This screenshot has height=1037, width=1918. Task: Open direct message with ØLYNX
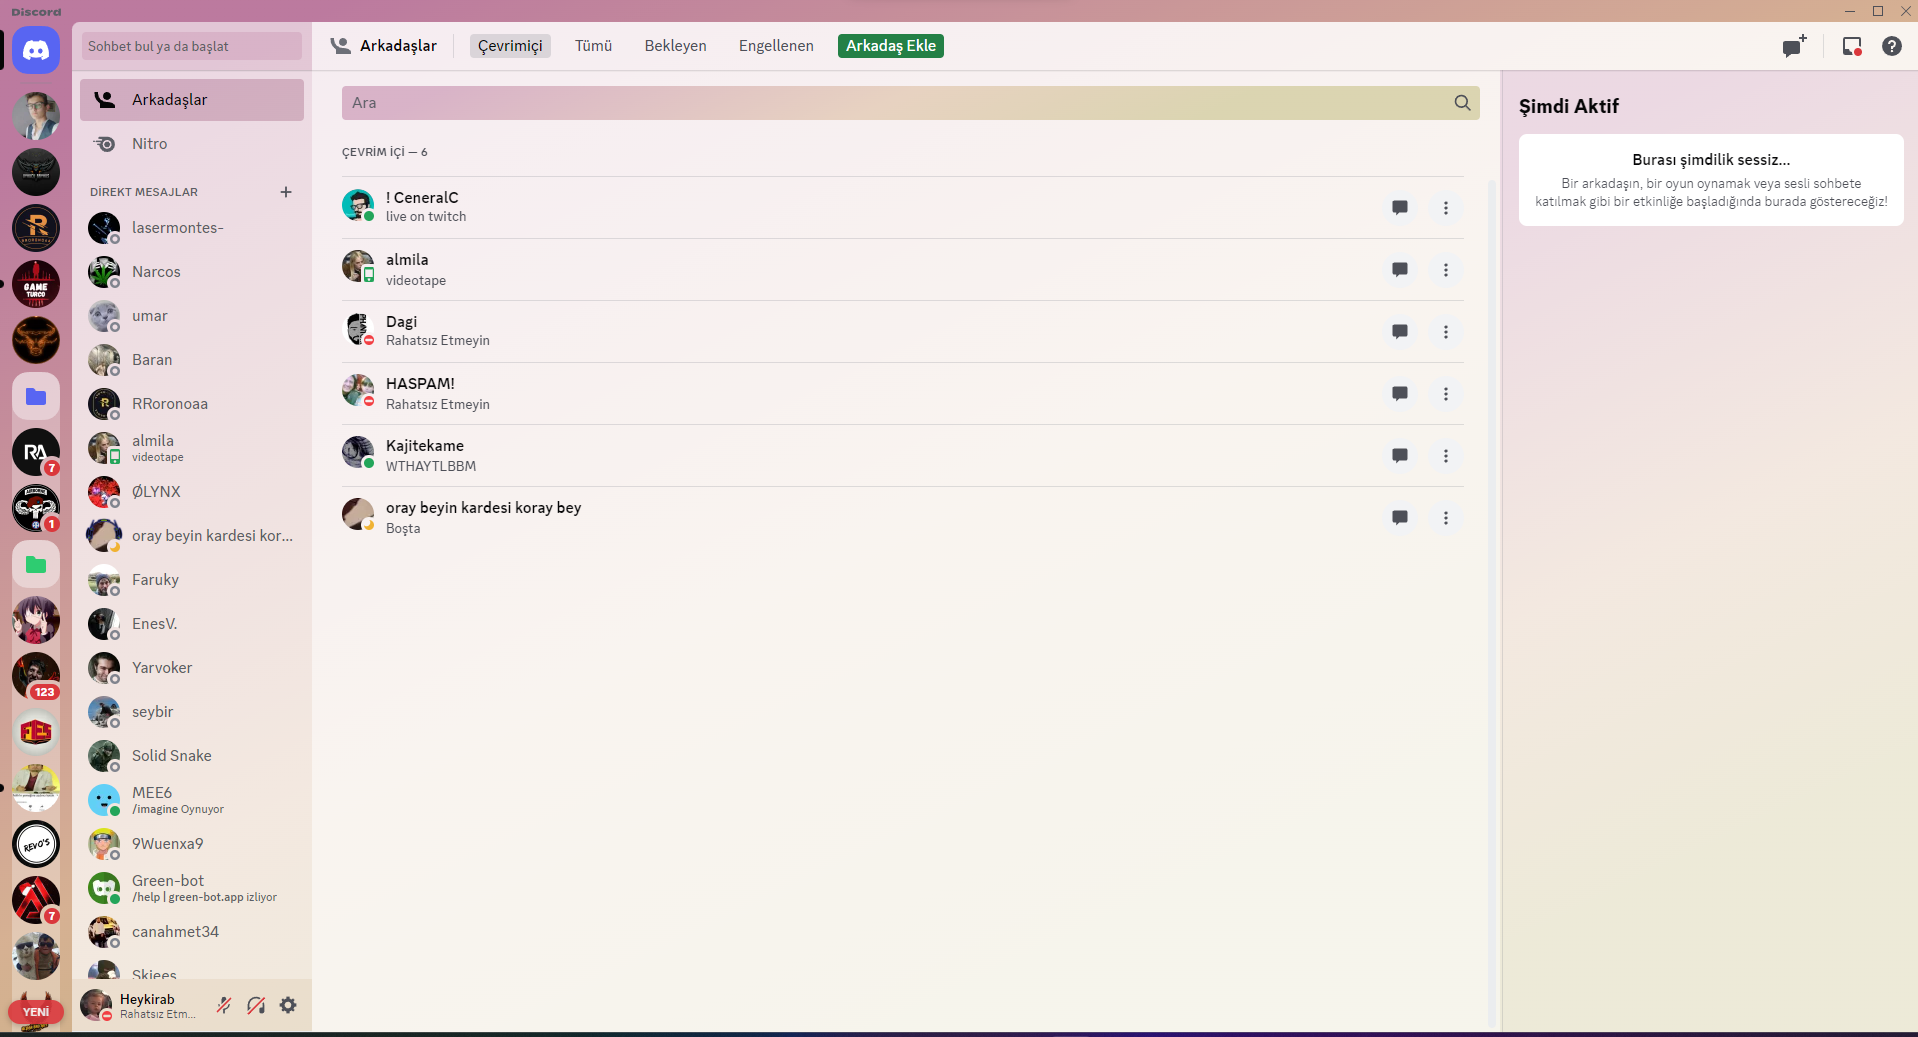point(192,492)
